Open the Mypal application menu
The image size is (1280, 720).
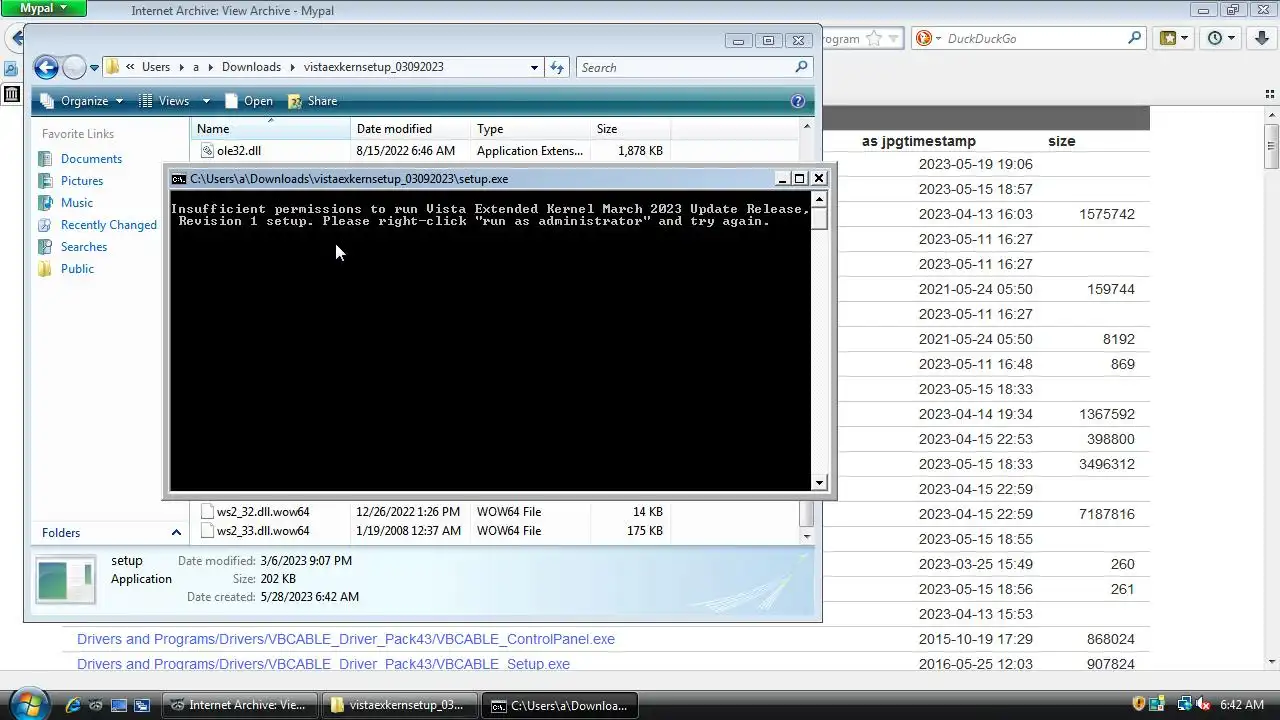(x=44, y=8)
